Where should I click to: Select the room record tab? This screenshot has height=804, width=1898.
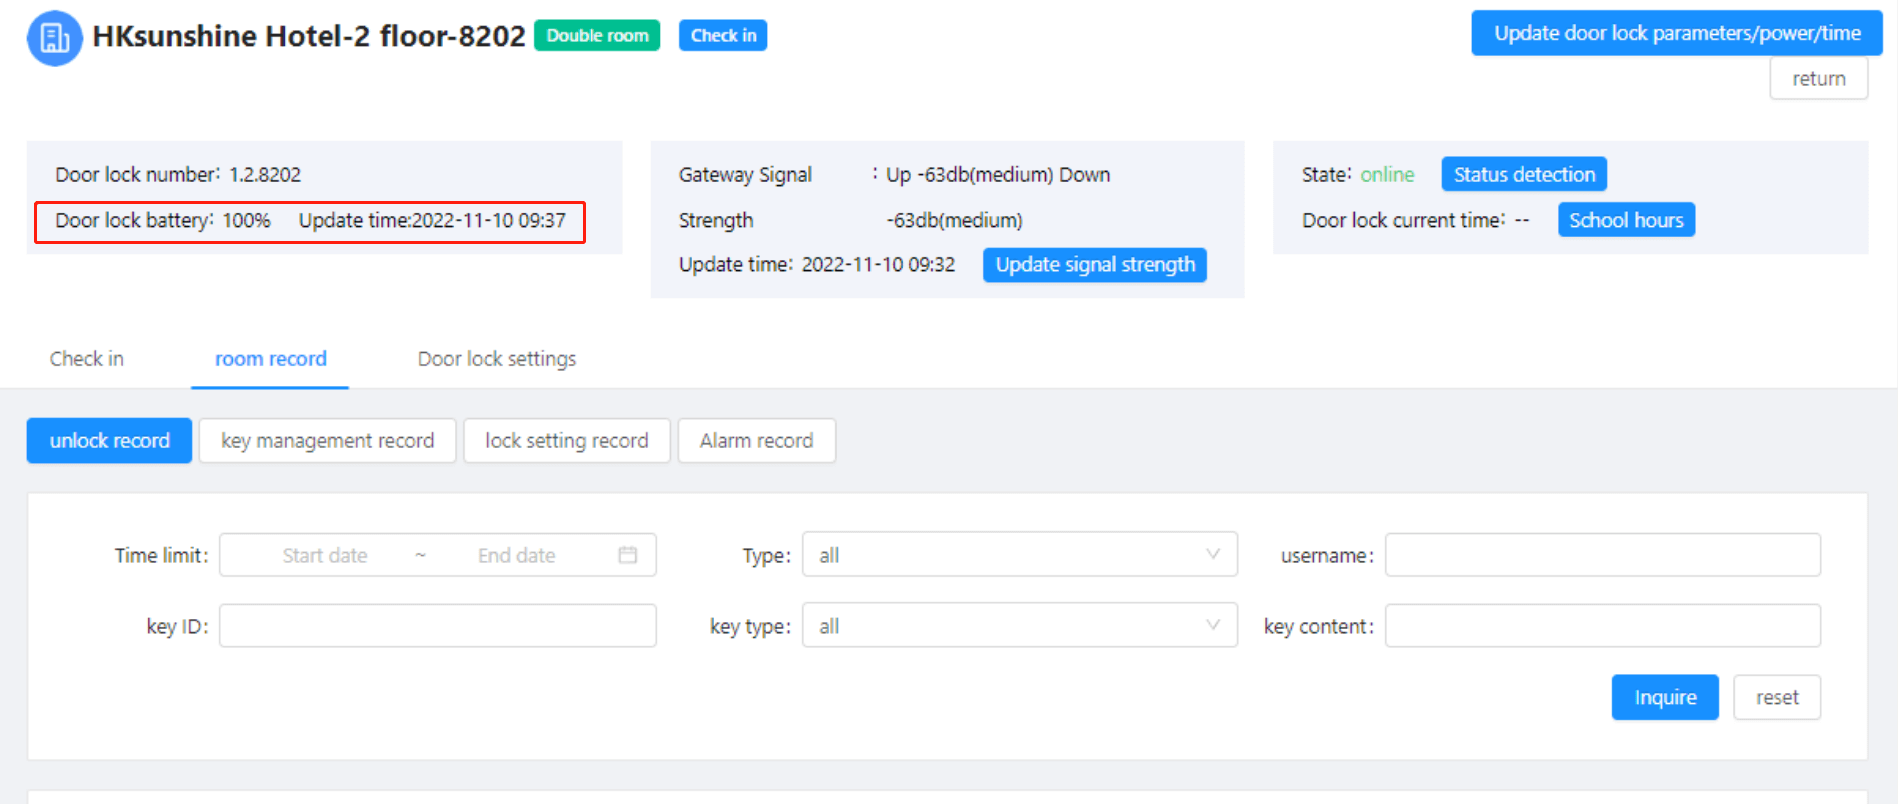pyautogui.click(x=270, y=359)
